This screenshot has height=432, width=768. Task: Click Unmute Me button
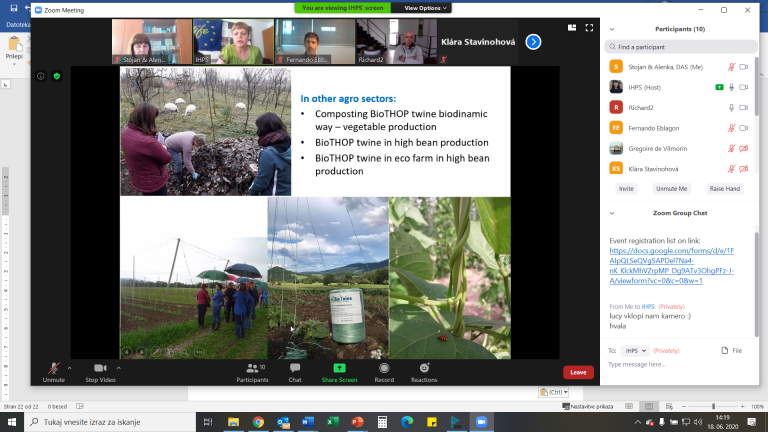pos(672,189)
